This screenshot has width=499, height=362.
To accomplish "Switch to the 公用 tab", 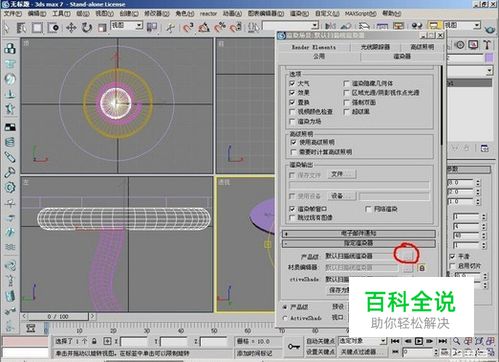I will point(319,56).
